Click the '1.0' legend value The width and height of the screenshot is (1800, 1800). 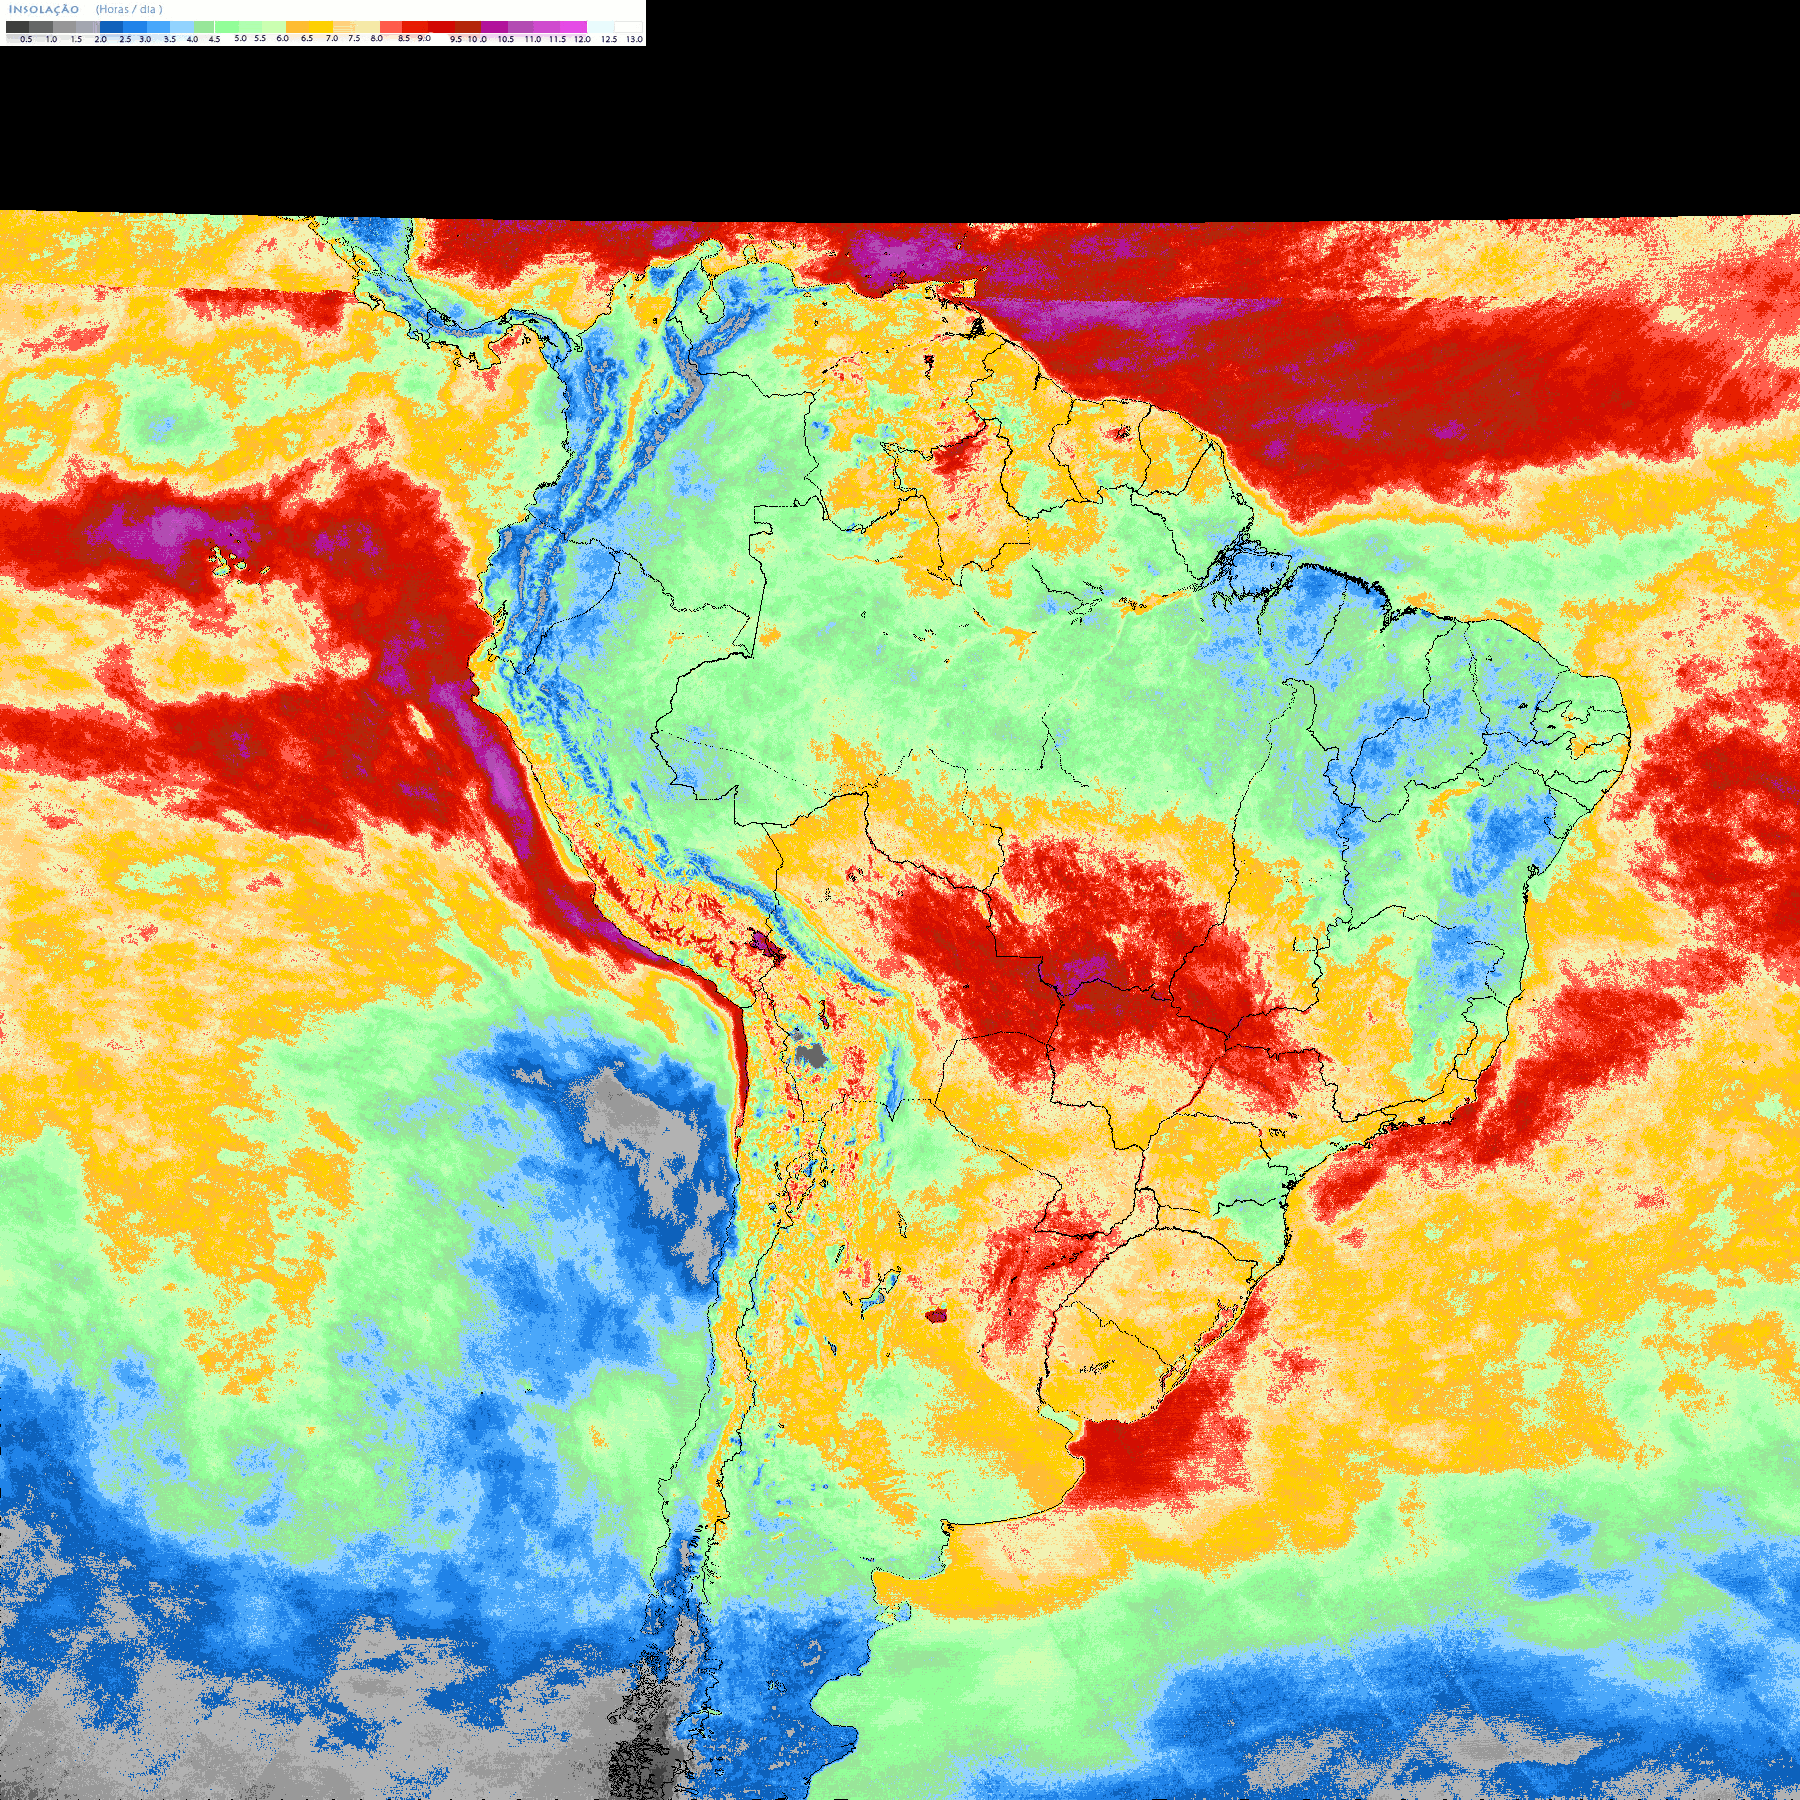tap(51, 39)
